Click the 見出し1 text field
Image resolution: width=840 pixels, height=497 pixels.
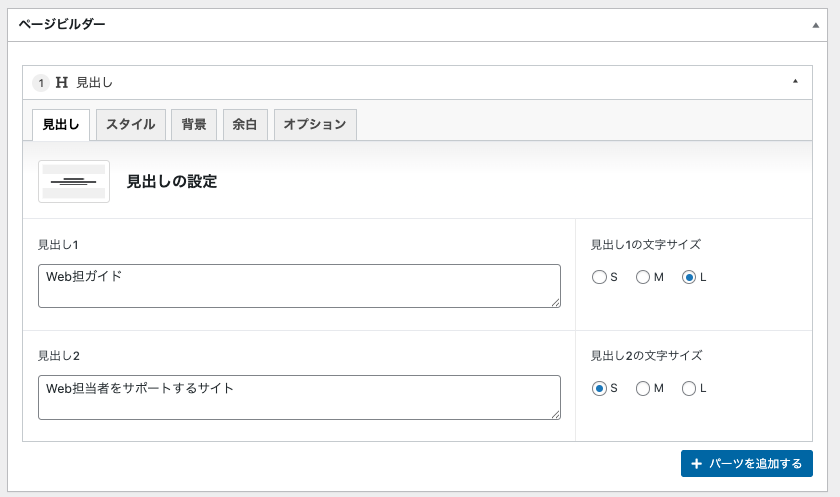[x=298, y=286]
